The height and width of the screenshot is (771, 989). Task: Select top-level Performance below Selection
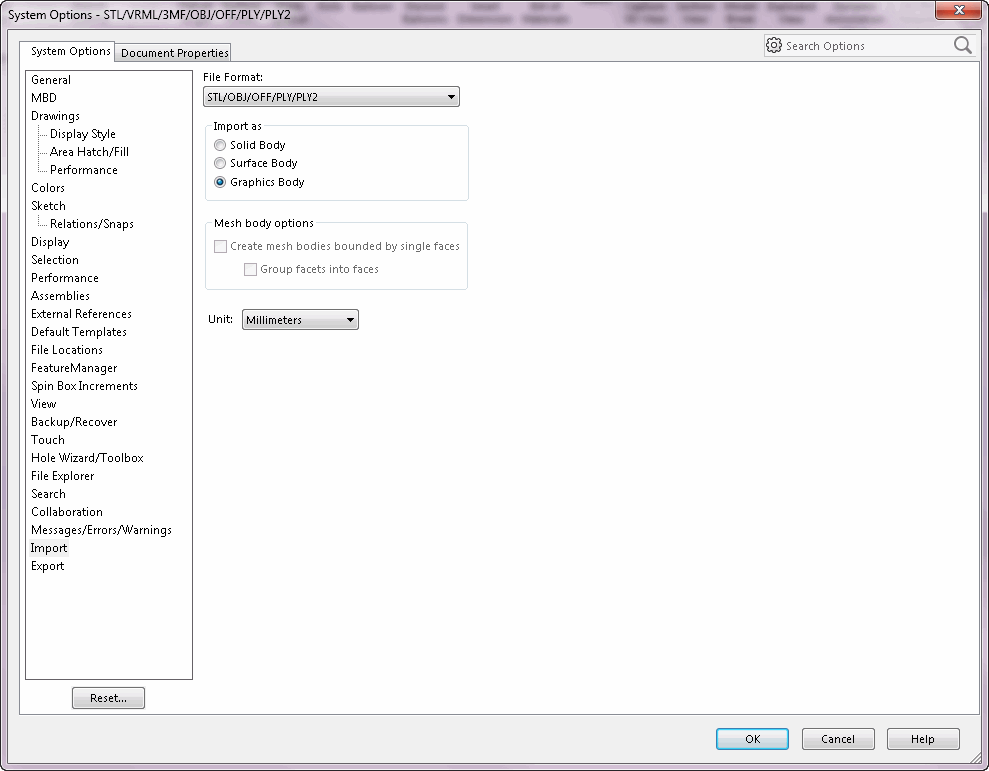(65, 278)
